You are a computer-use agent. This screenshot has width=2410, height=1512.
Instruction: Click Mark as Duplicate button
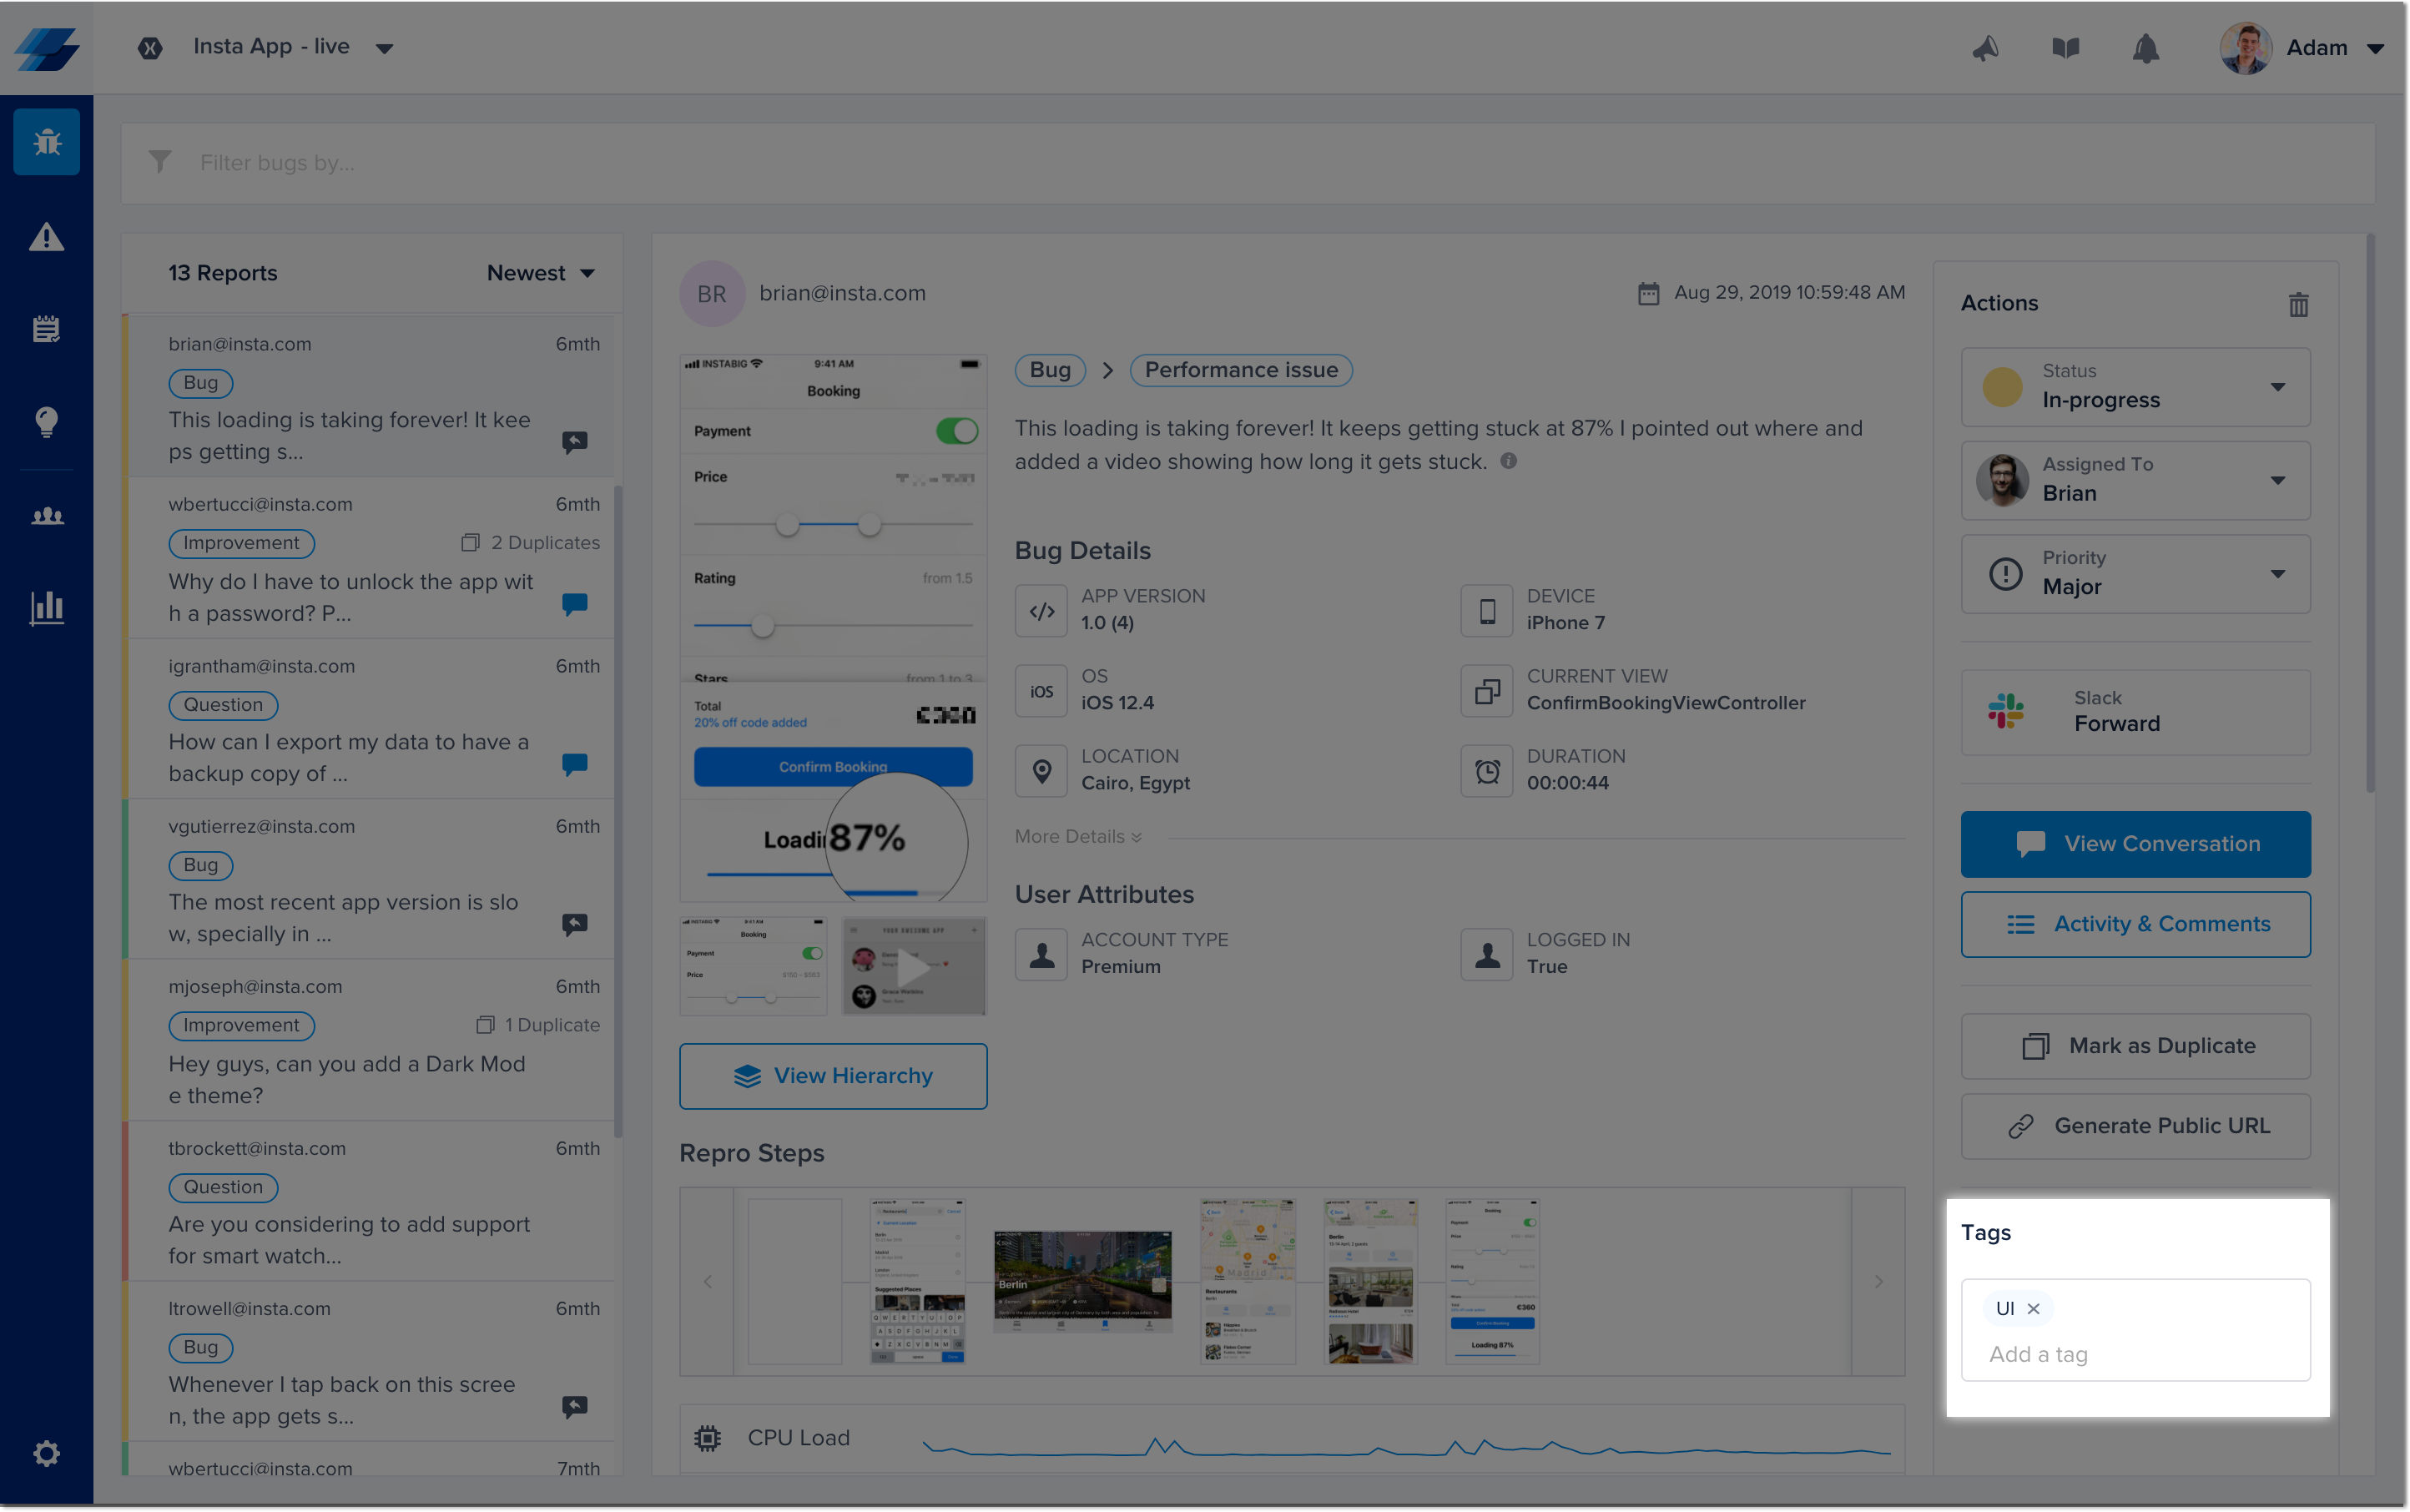click(2135, 1046)
